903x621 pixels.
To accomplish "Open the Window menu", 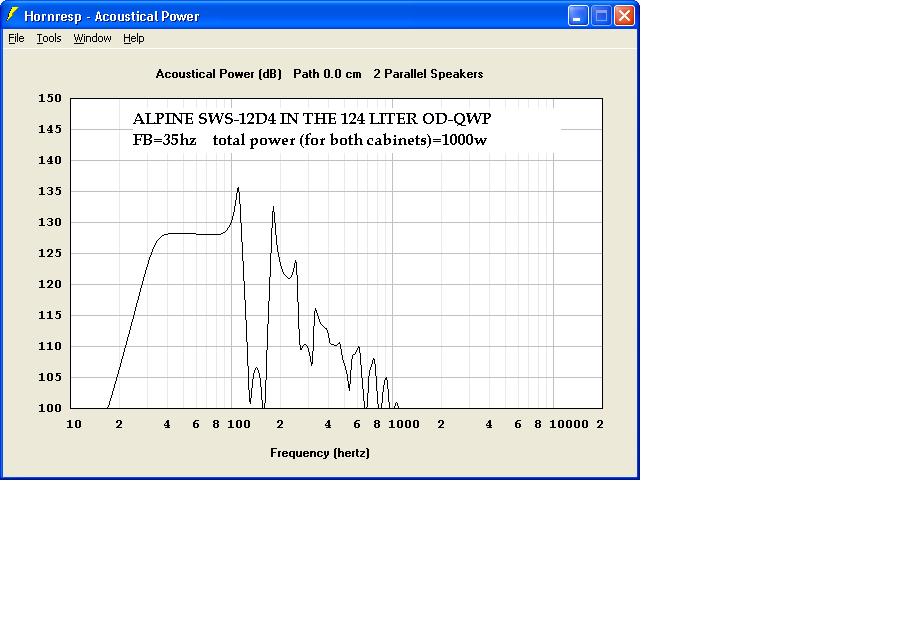I will tap(92, 39).
